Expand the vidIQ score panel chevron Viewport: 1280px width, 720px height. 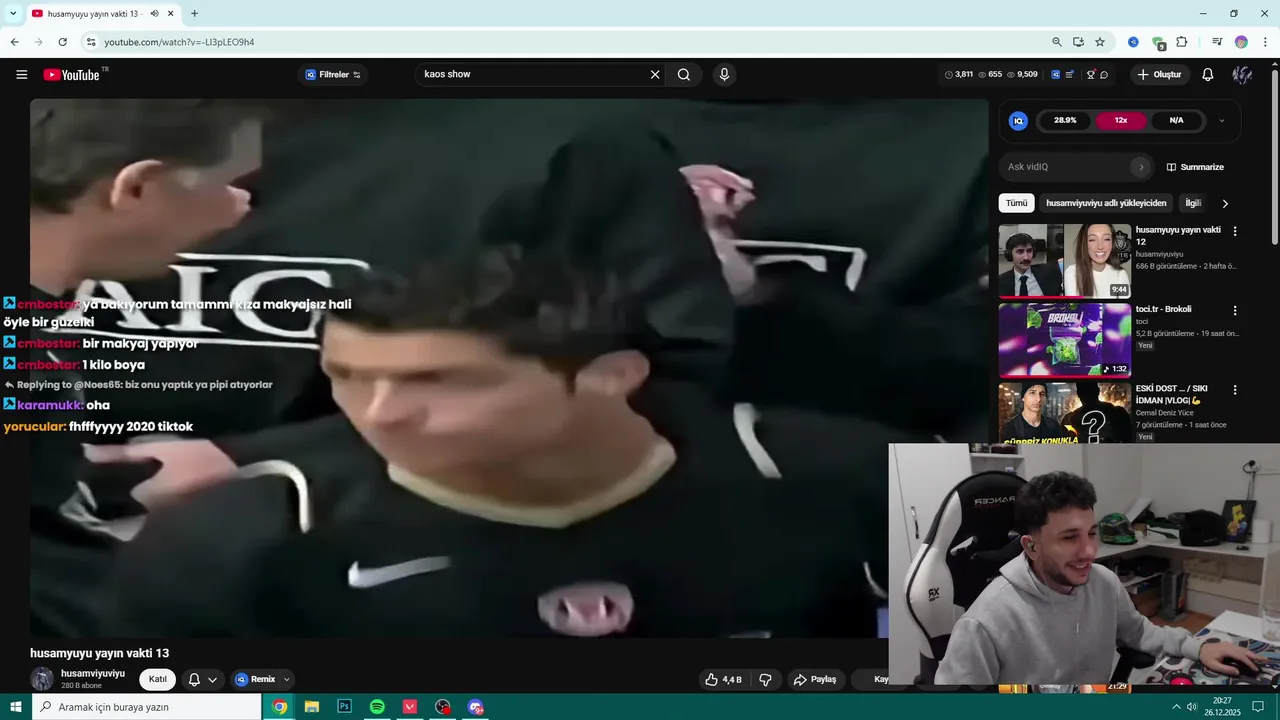[x=1221, y=121]
